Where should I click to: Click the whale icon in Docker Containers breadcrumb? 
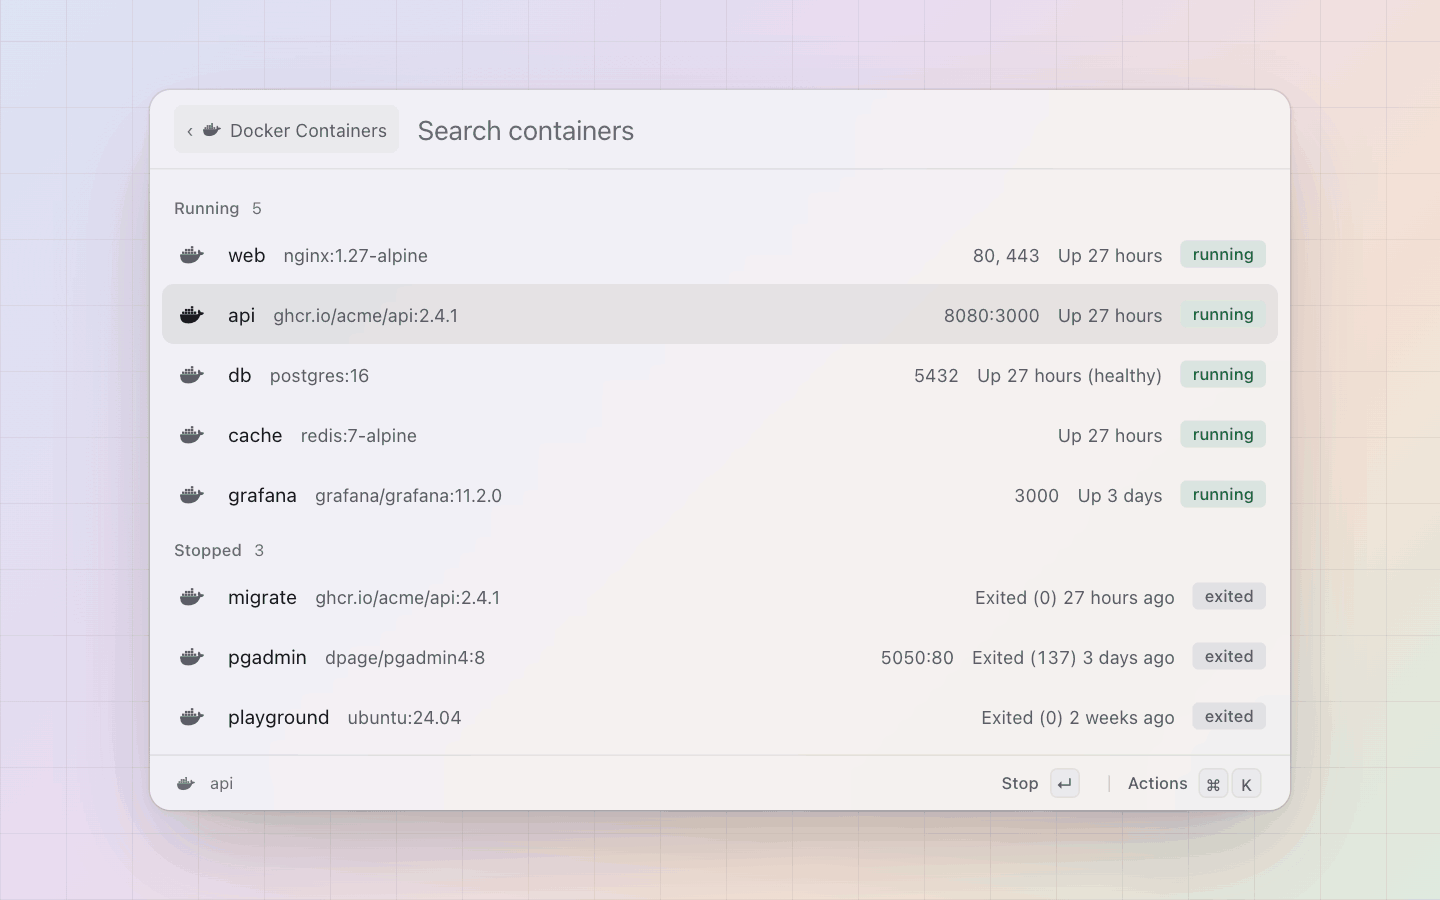[x=212, y=130]
